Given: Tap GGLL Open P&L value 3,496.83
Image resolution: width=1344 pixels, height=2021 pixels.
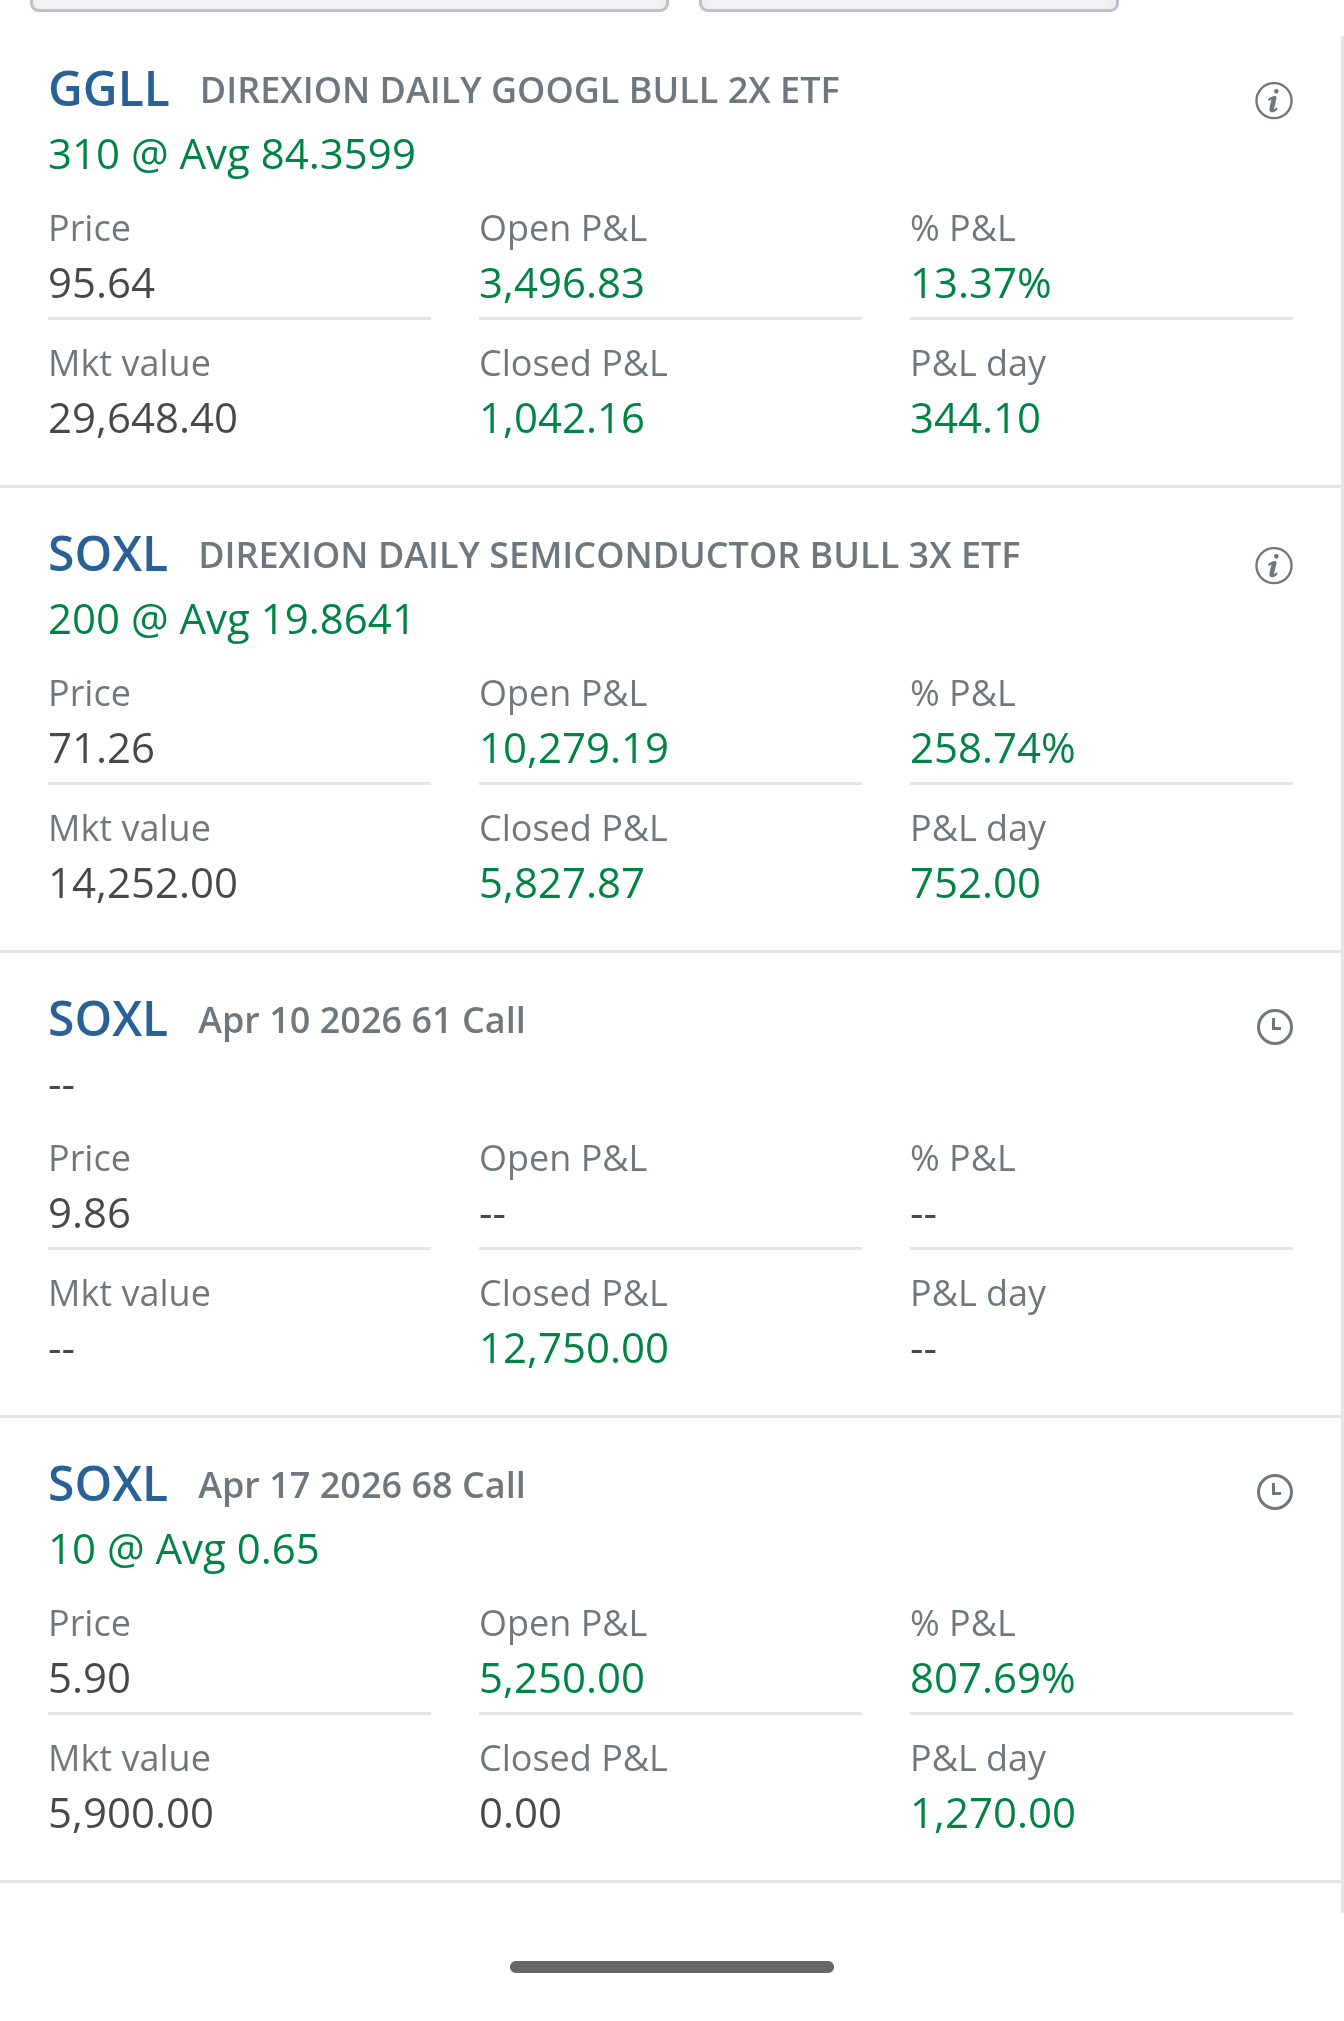Looking at the screenshot, I should tap(561, 284).
